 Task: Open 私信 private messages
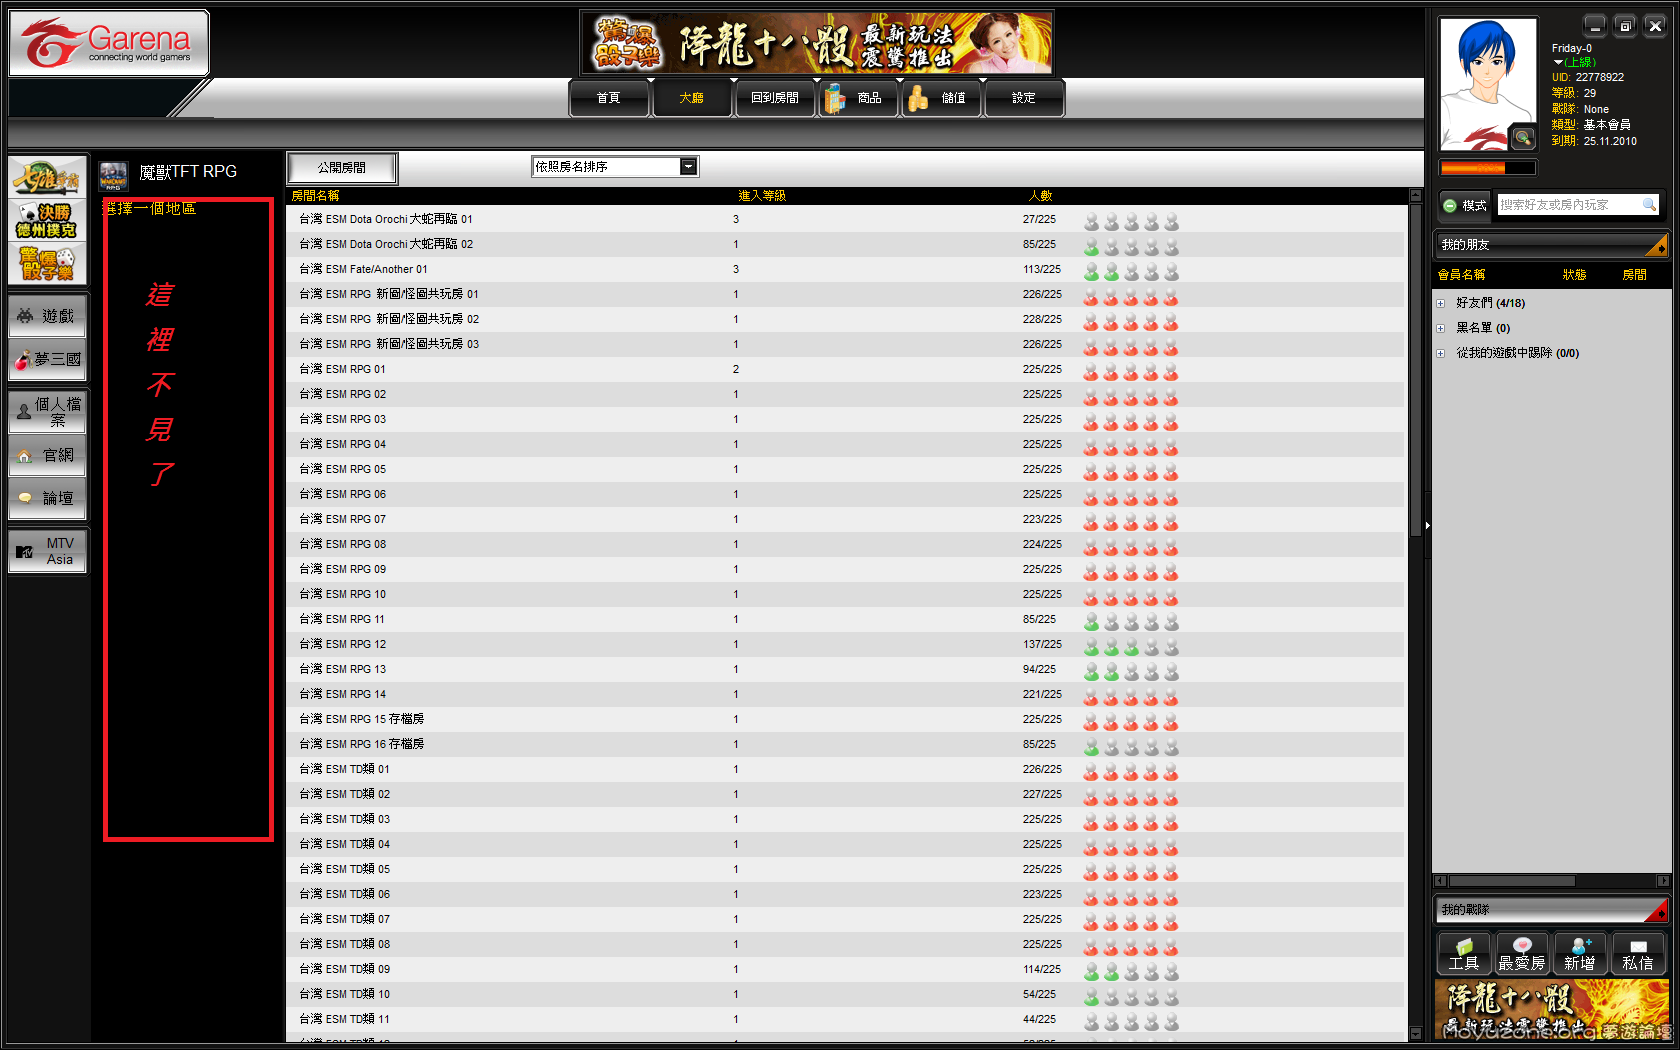tap(1638, 953)
